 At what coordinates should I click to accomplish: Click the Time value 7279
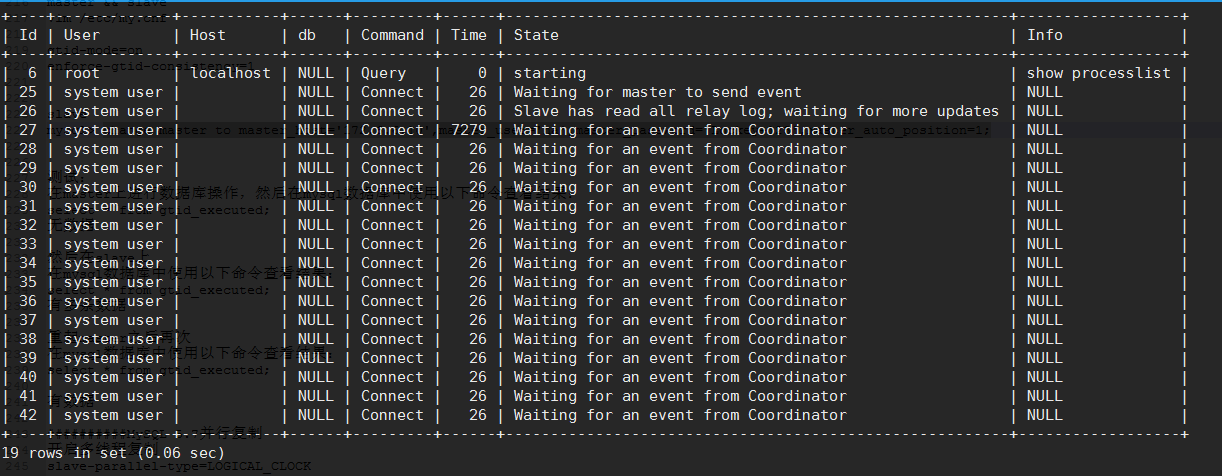point(469,130)
